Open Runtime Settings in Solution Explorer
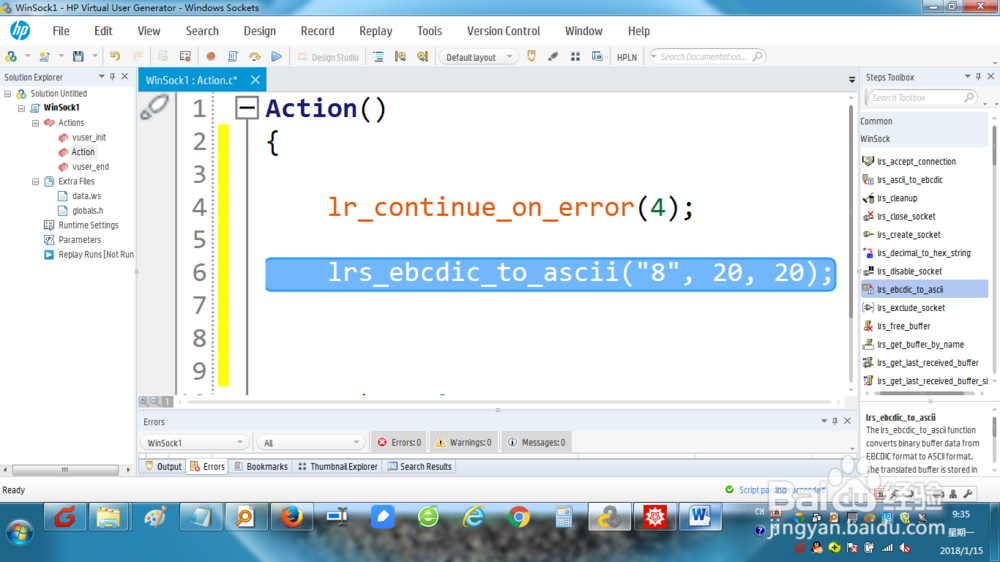 (81, 225)
